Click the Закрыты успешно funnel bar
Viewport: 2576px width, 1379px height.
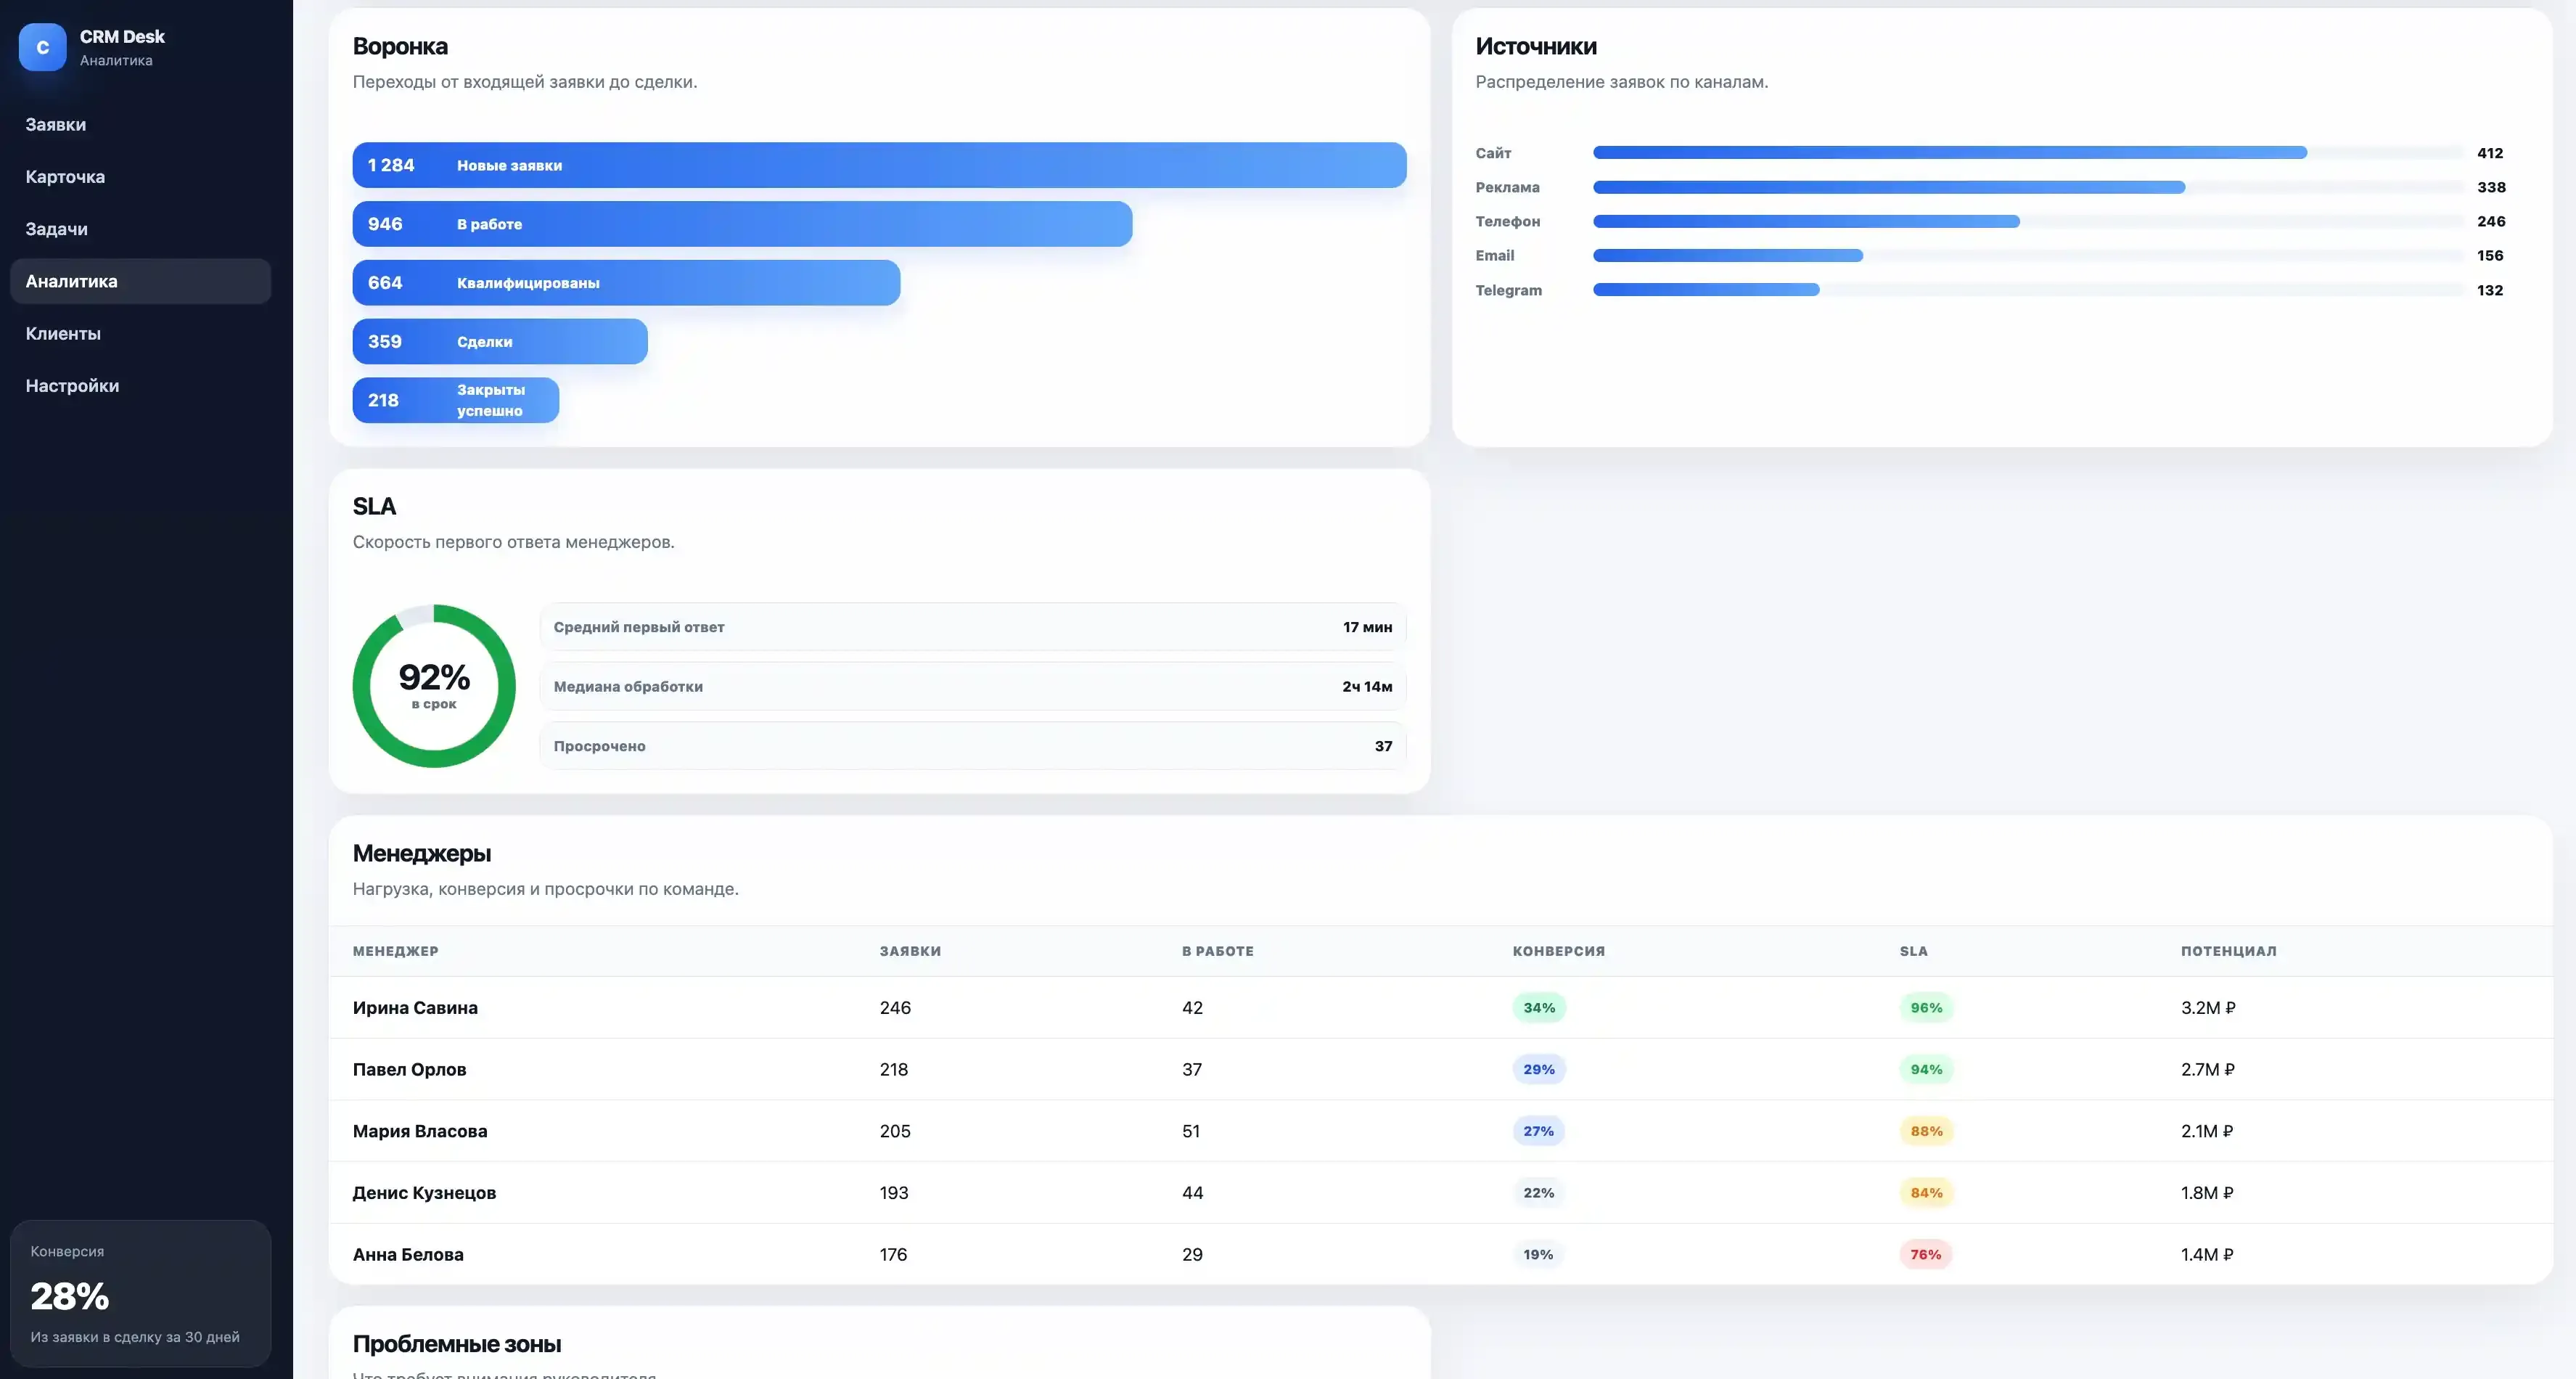coord(456,400)
